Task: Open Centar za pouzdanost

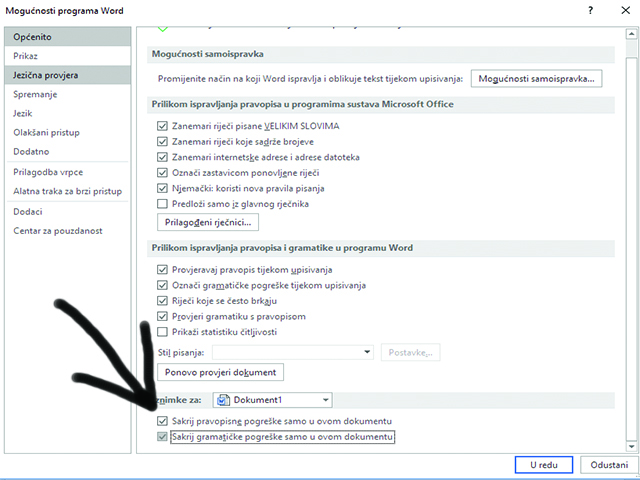Action: (x=68, y=231)
